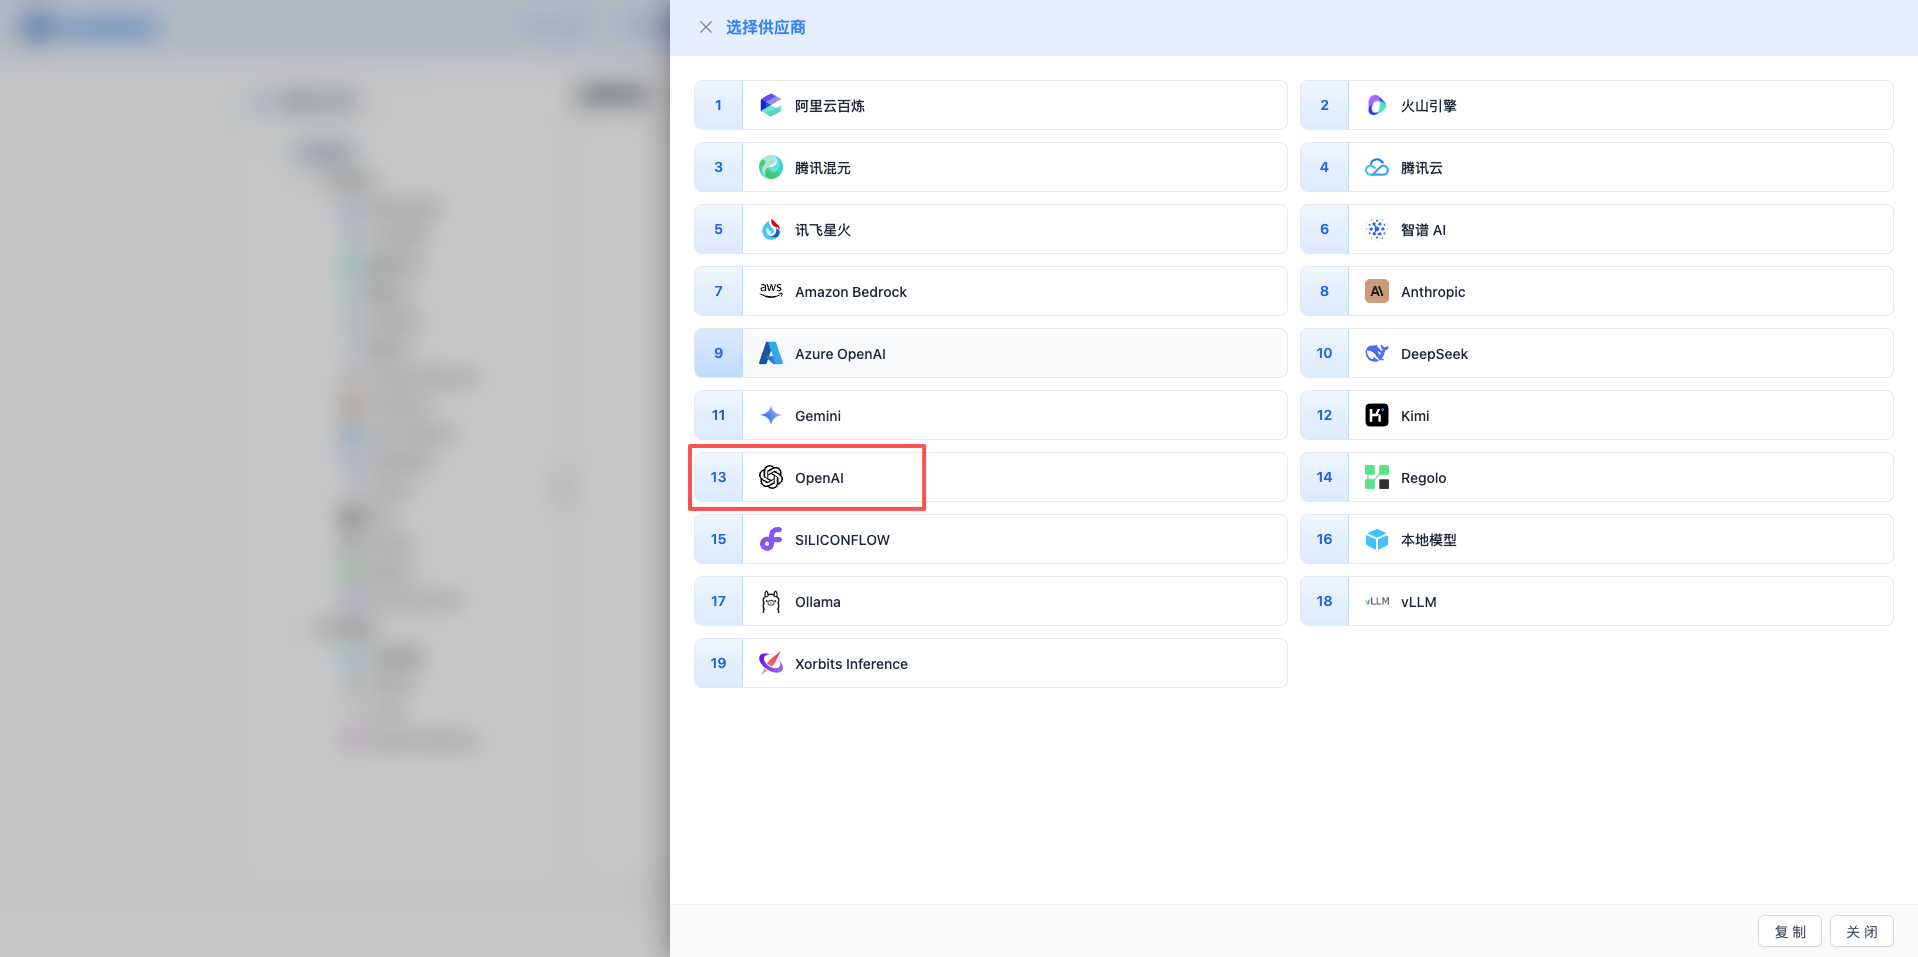Click the vLLM provider icon

(x=1376, y=601)
